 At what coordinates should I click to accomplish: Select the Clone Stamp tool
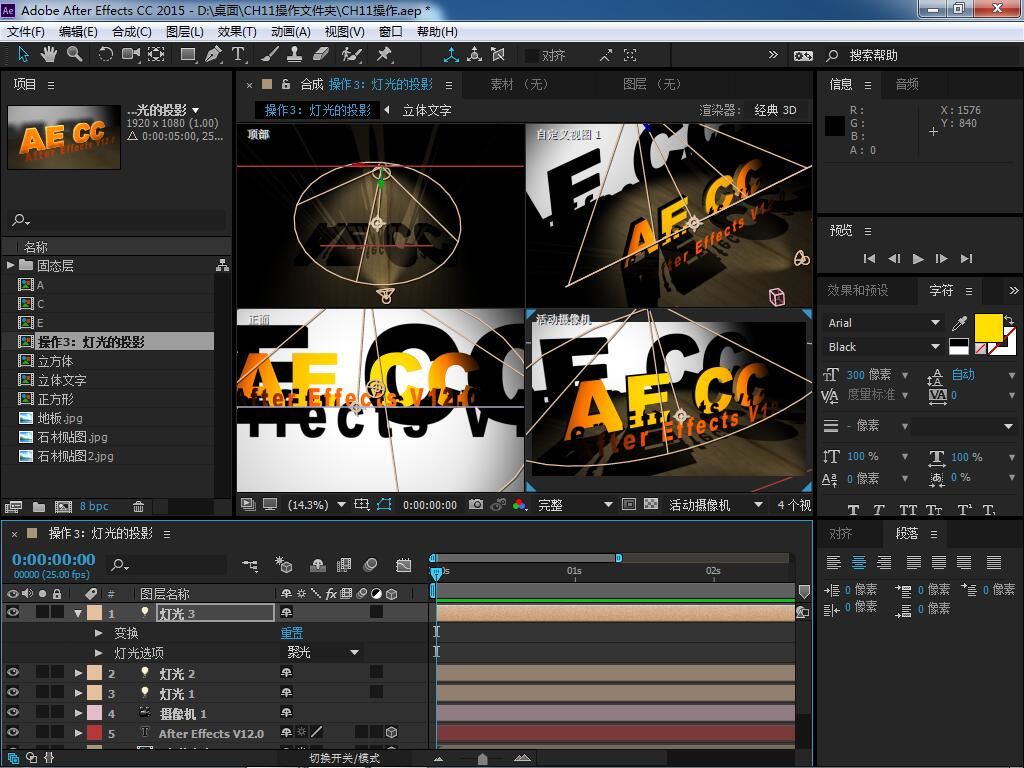tap(295, 55)
